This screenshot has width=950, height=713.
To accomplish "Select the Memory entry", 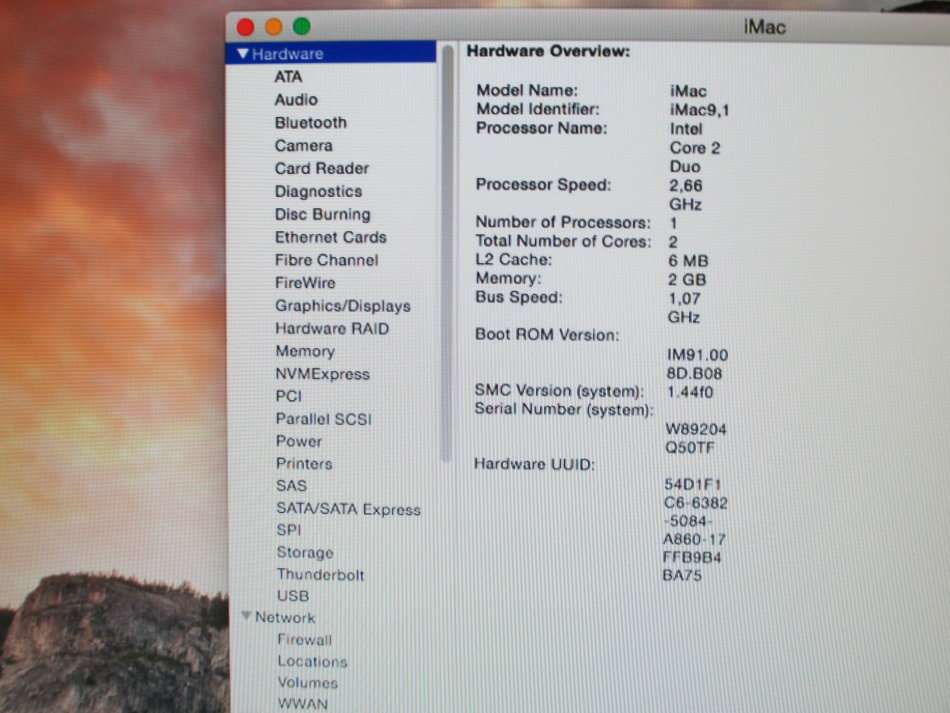I will (305, 351).
